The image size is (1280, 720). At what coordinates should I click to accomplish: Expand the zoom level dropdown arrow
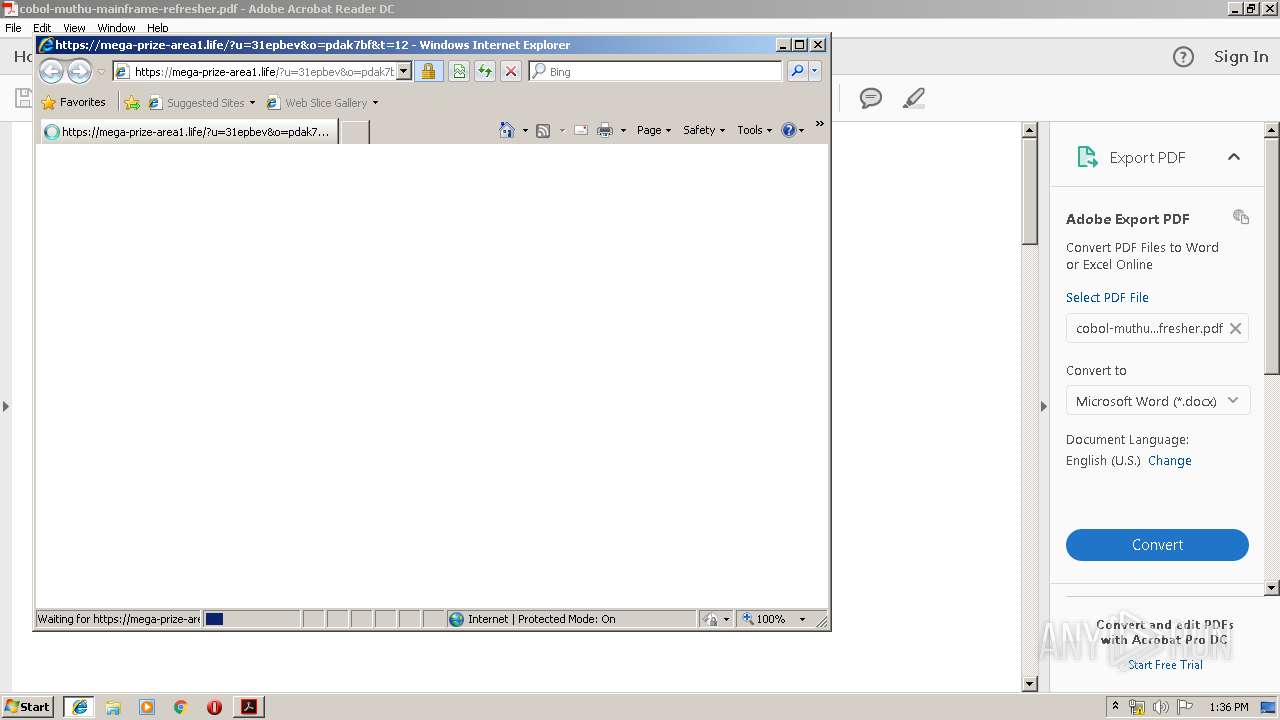click(x=802, y=619)
